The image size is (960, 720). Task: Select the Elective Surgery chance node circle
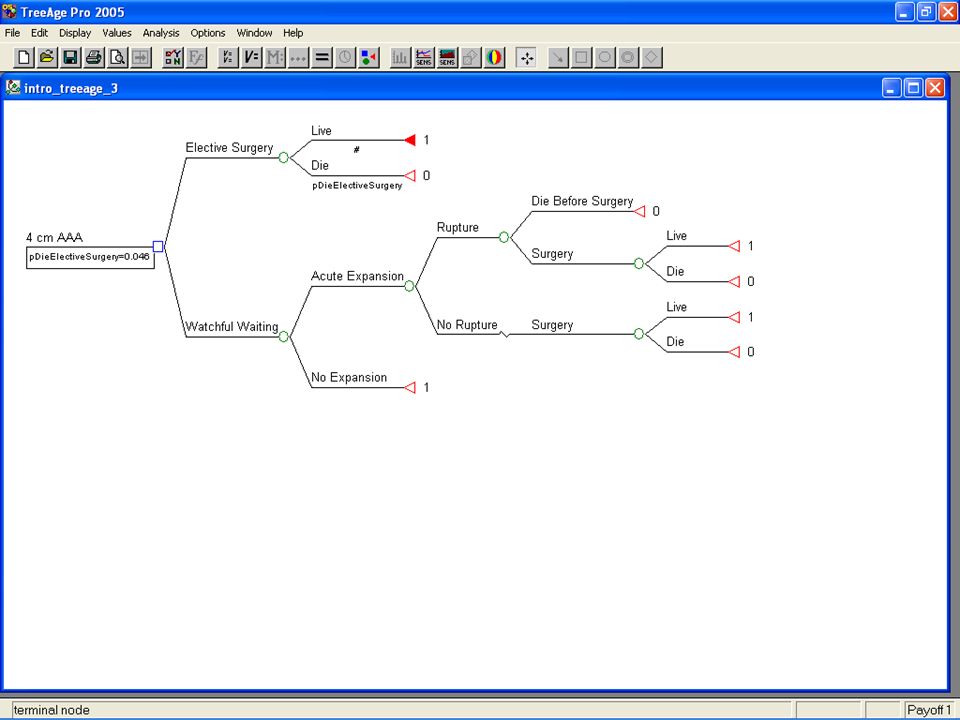coord(283,158)
